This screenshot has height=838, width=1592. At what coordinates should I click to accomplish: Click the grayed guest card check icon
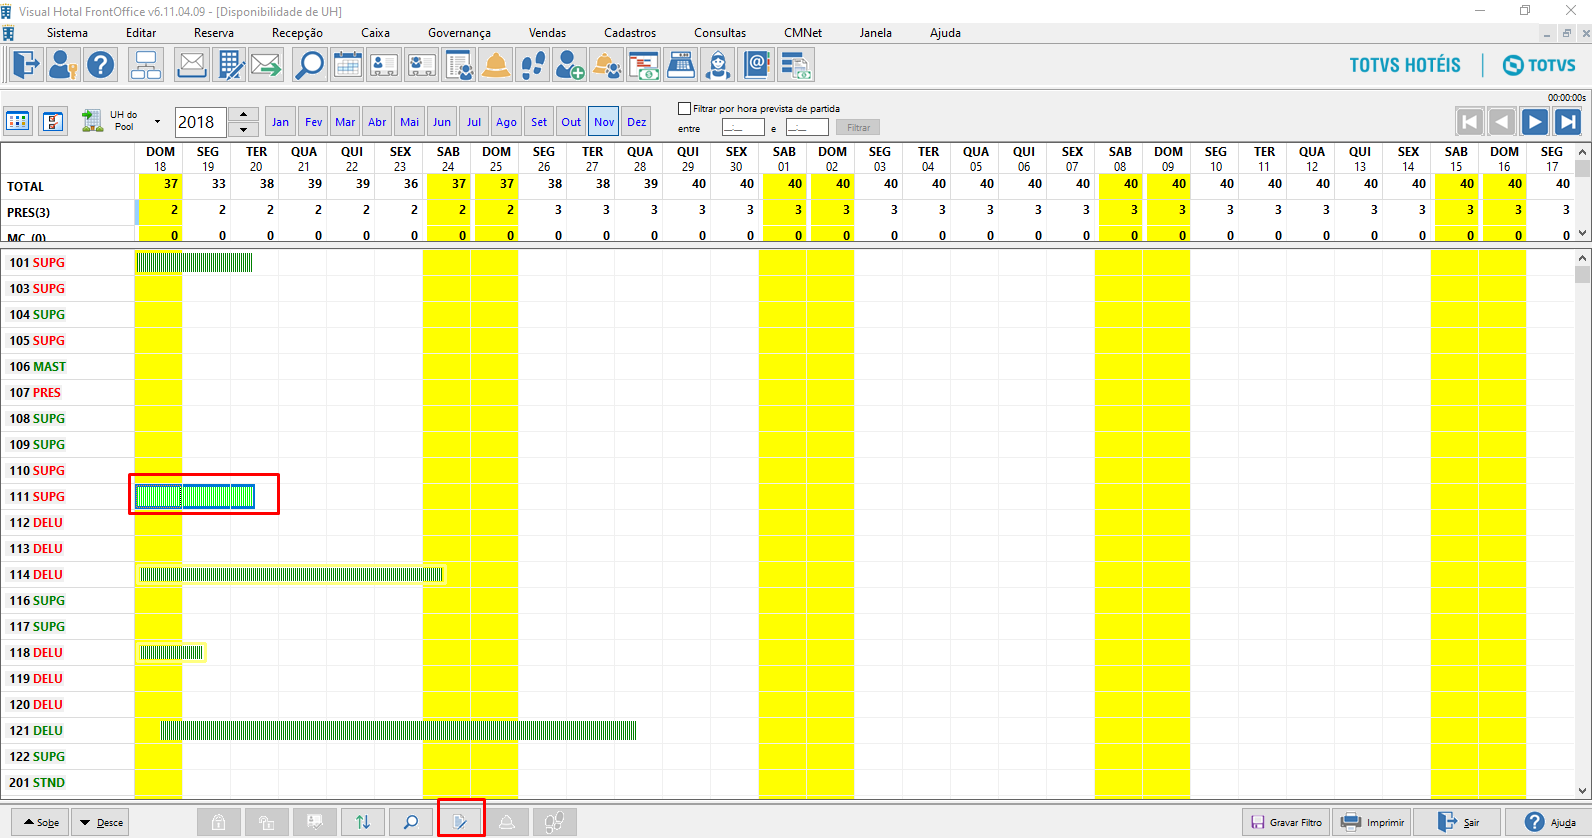pos(315,822)
